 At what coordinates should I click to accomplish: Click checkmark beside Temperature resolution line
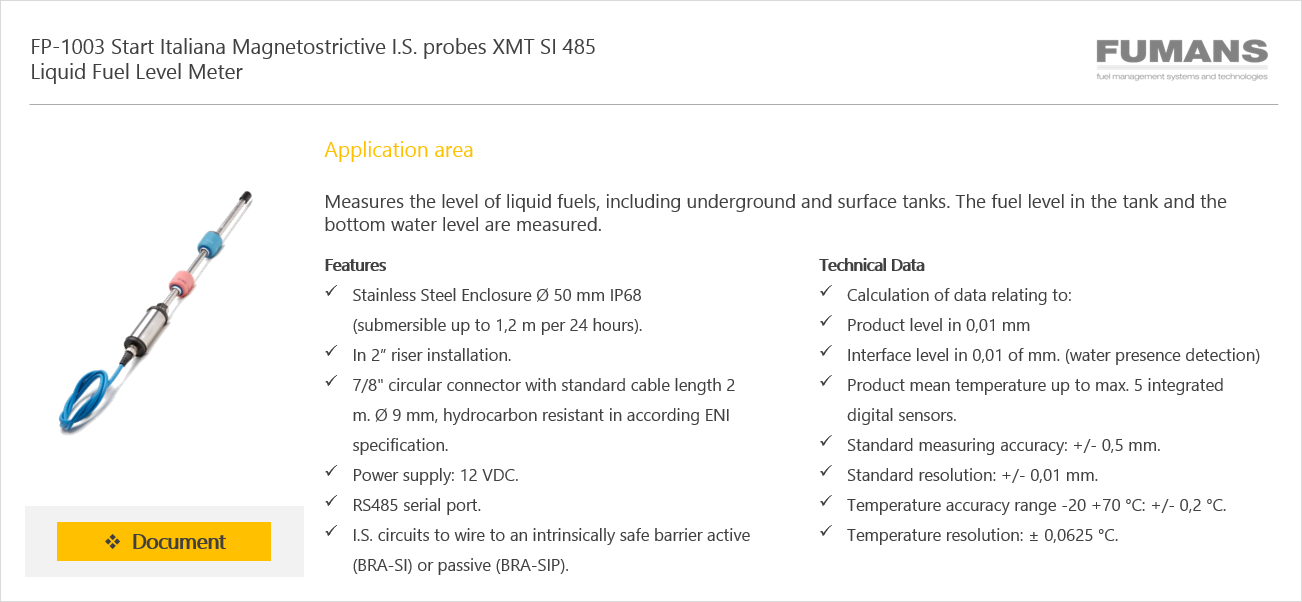point(825,534)
